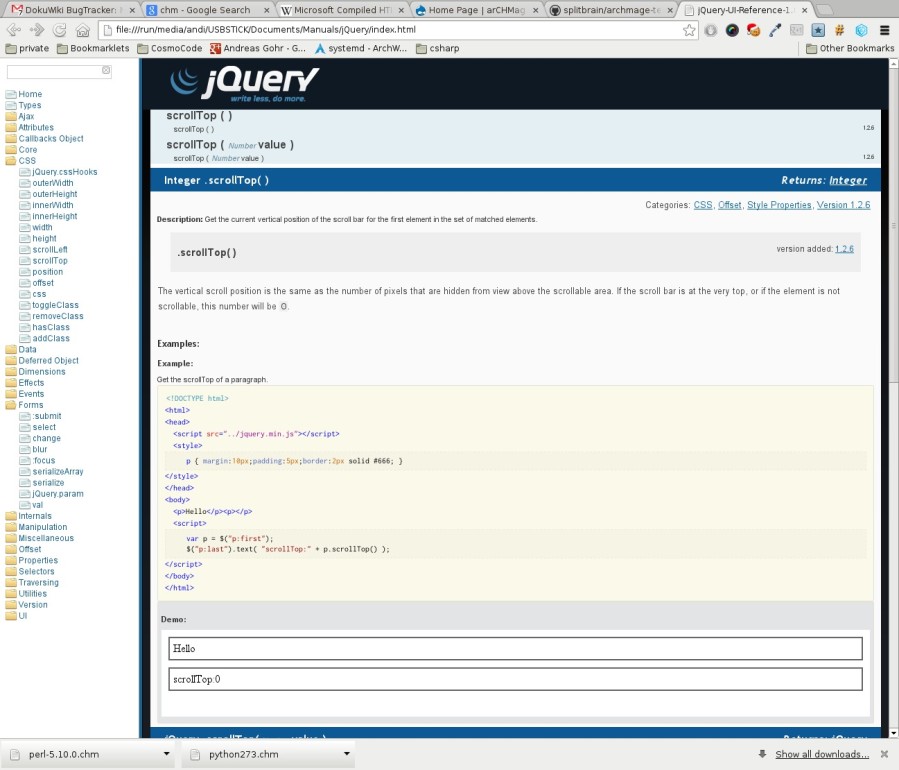Open the Style Properties category link
This screenshot has height=770, width=899.
pos(779,205)
